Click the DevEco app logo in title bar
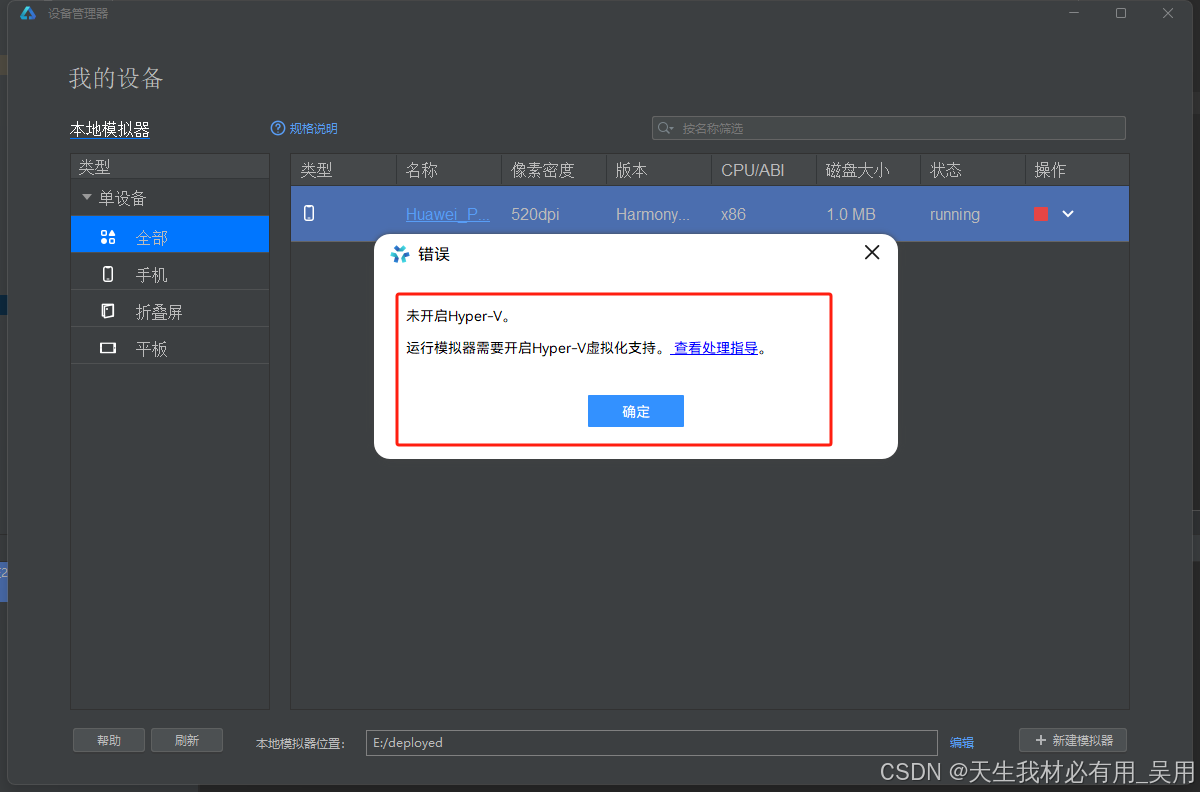The image size is (1200, 792). pyautogui.click(x=28, y=13)
